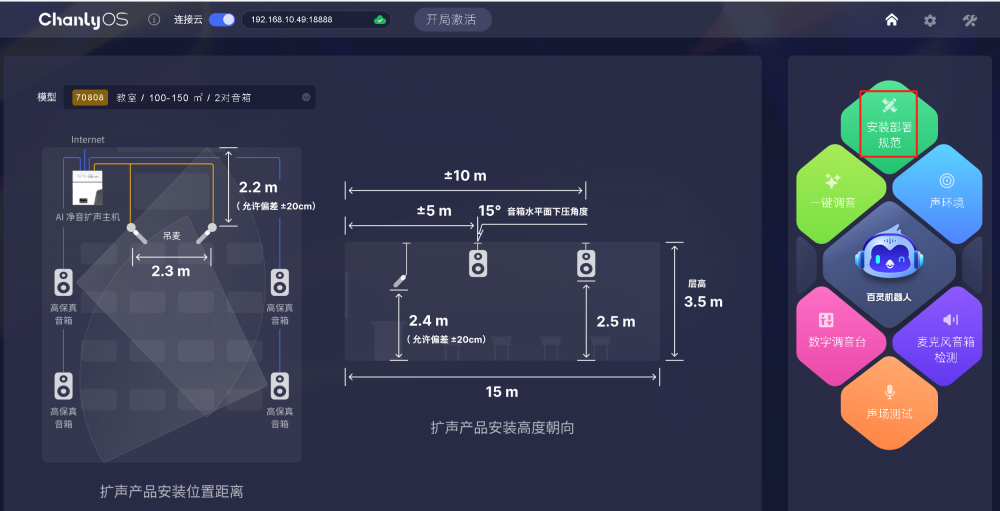Click the green cloud status icon
The image size is (1000, 511).
point(379,20)
